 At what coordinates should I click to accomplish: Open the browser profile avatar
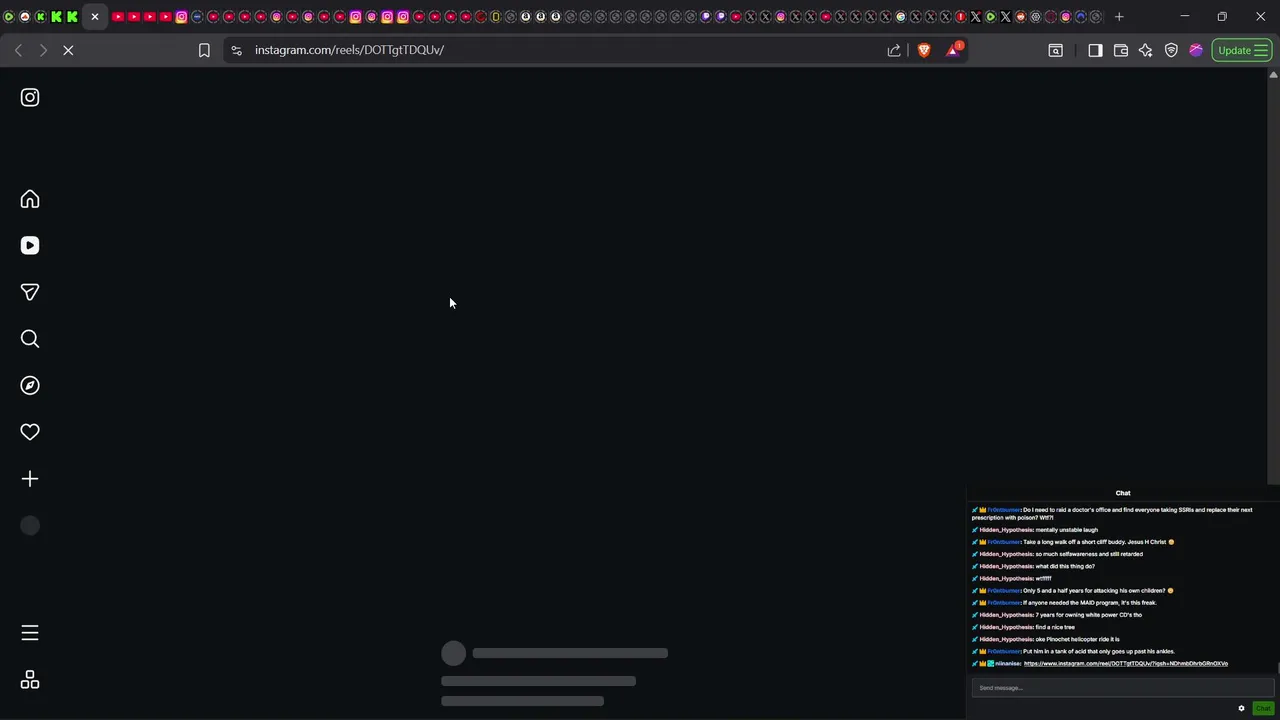pos(1196,50)
